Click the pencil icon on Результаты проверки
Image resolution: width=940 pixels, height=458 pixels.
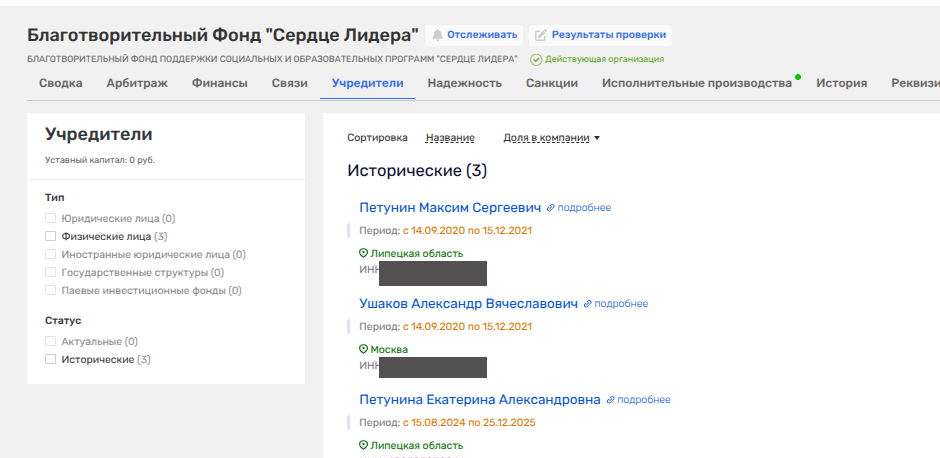click(541, 35)
